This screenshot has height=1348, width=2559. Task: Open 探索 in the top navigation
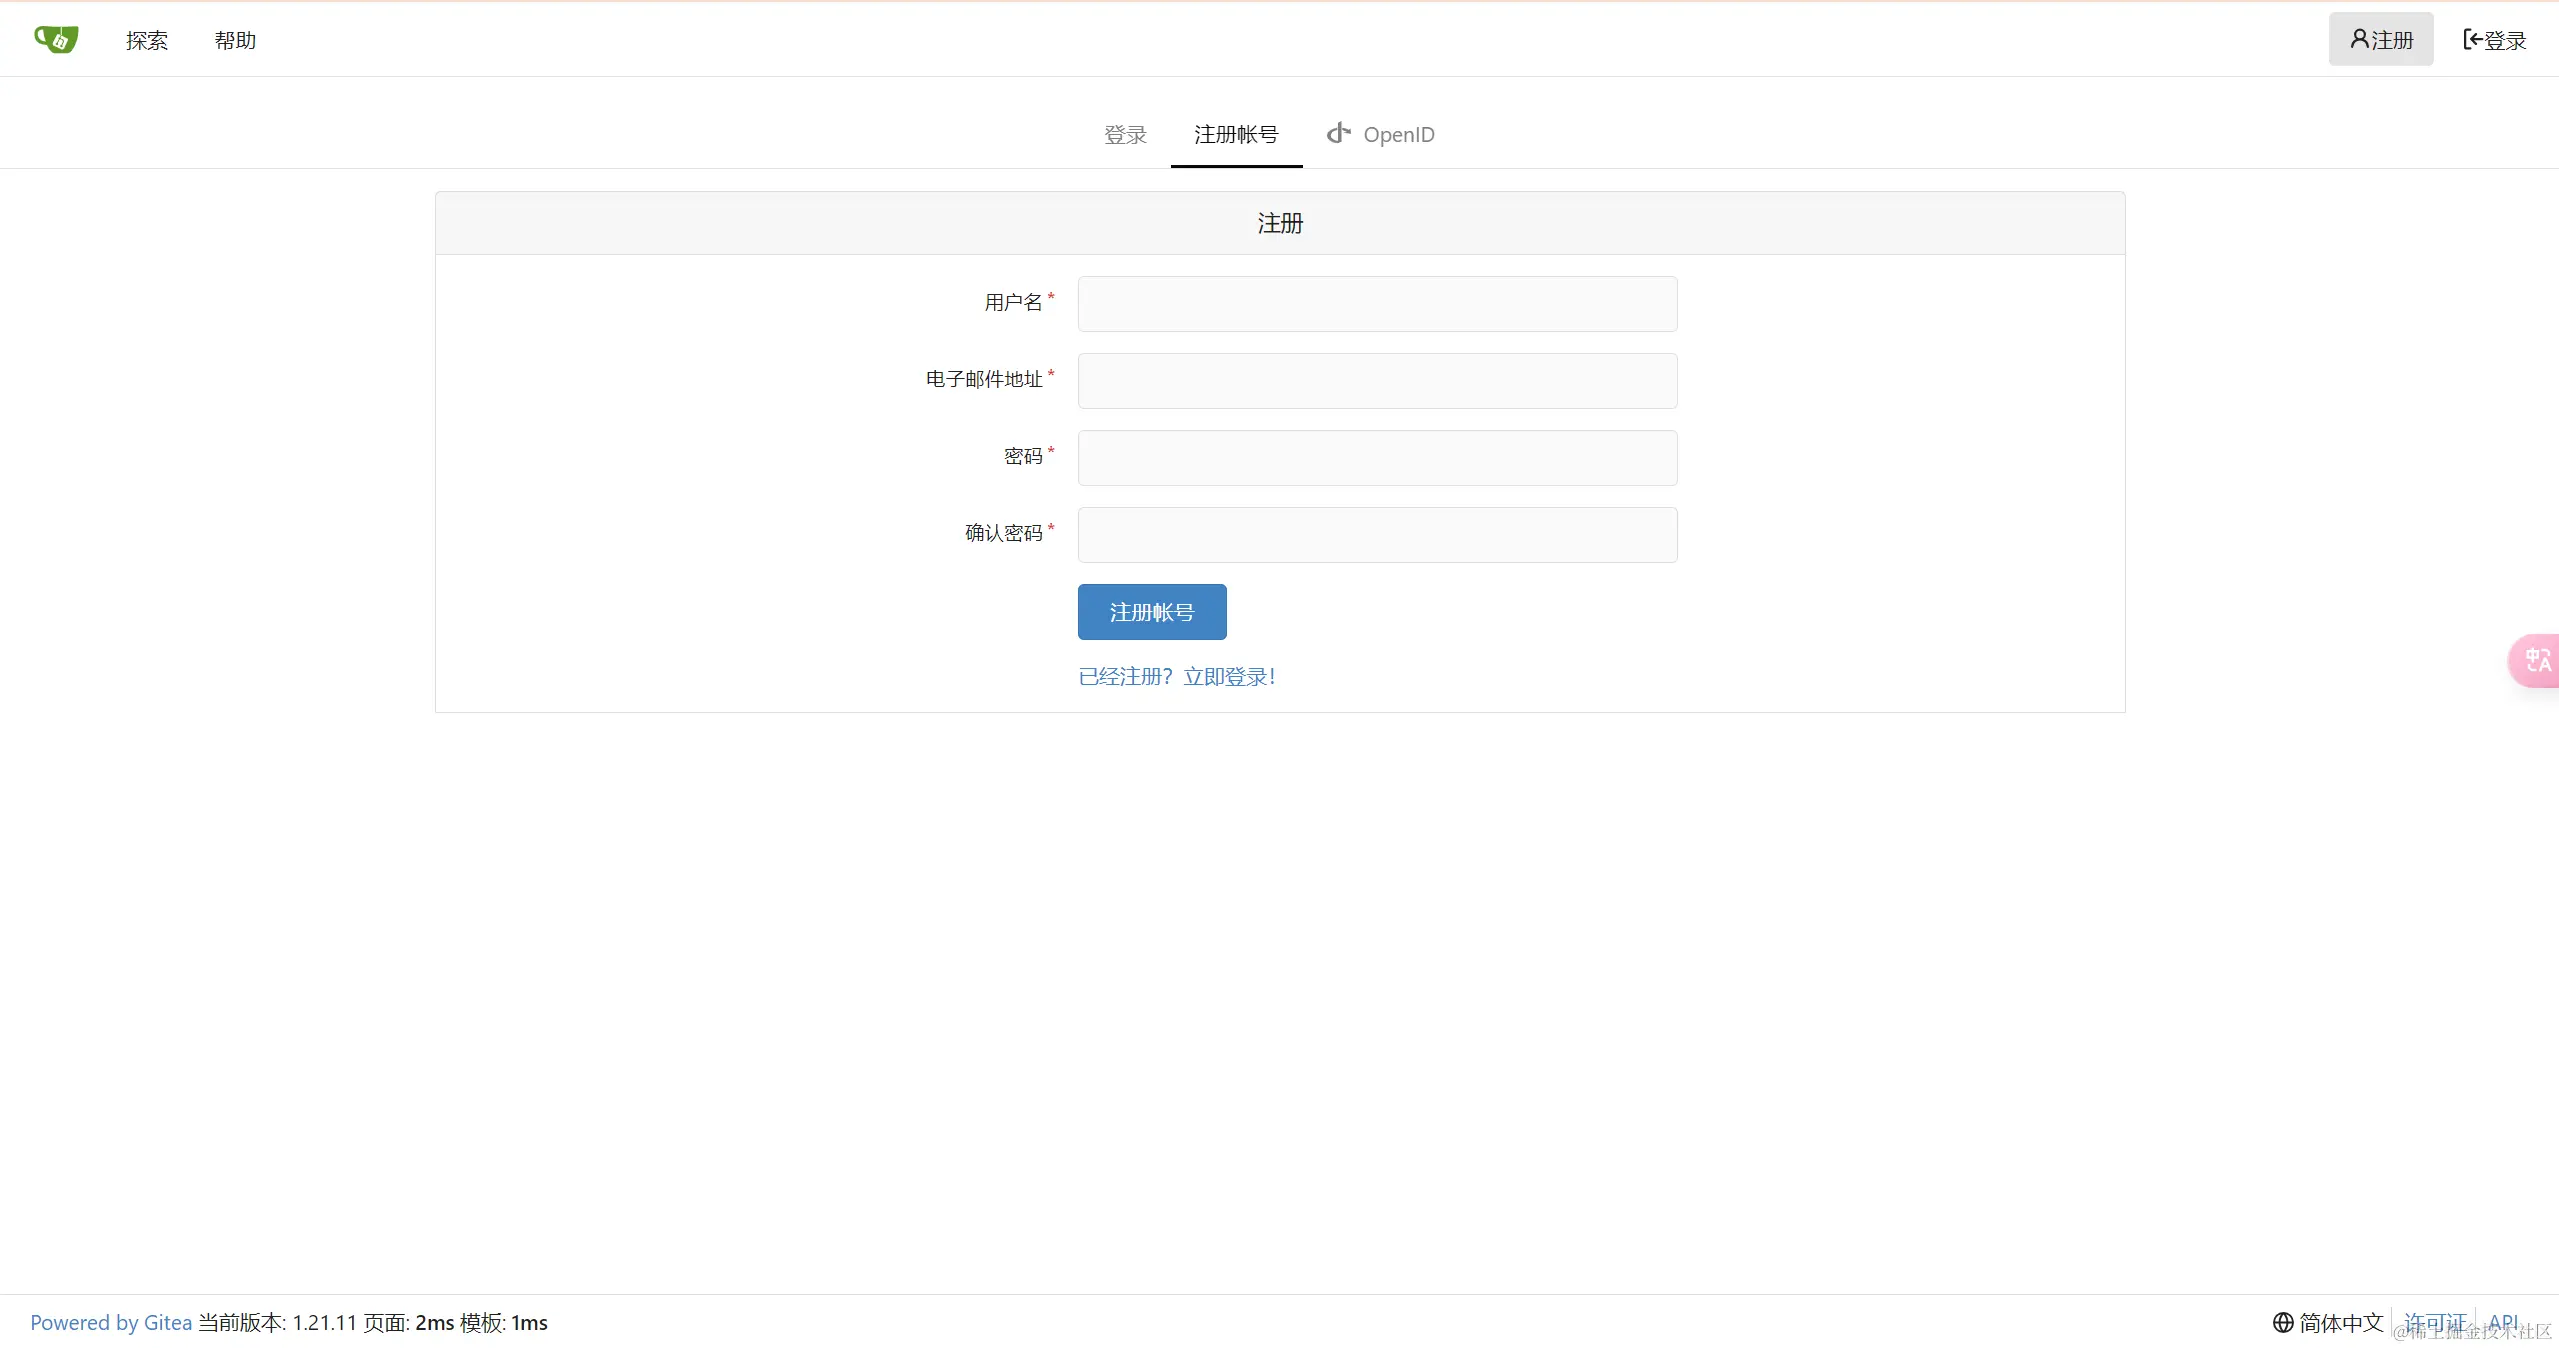[x=146, y=40]
